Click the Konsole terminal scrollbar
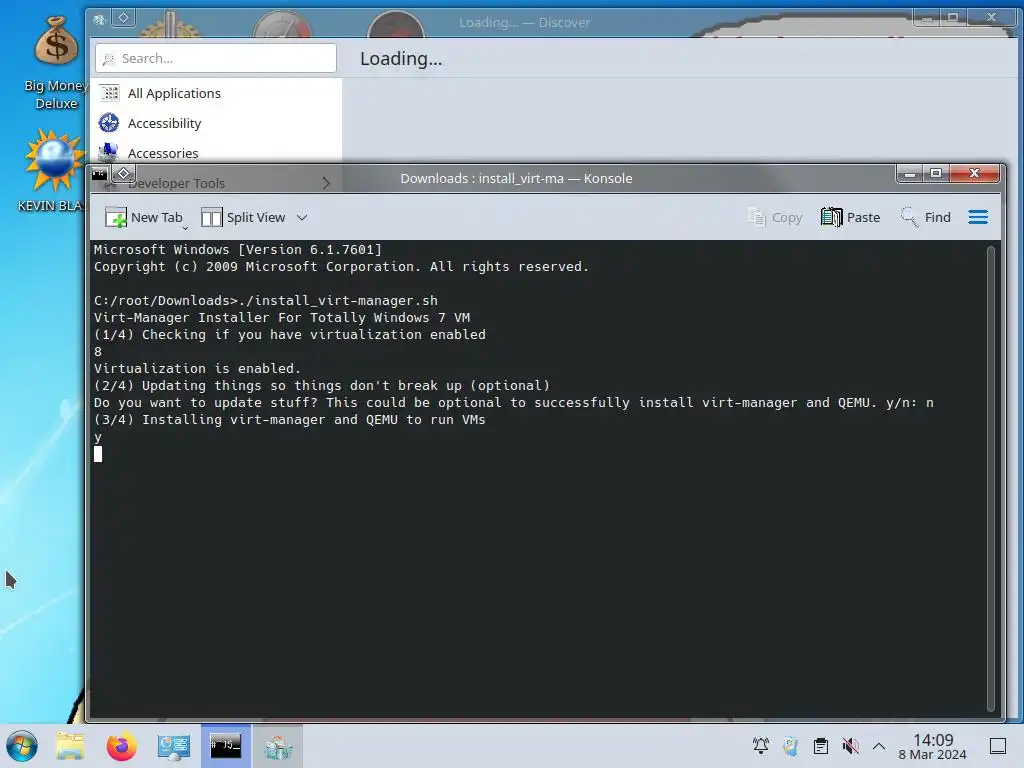 tap(991, 479)
